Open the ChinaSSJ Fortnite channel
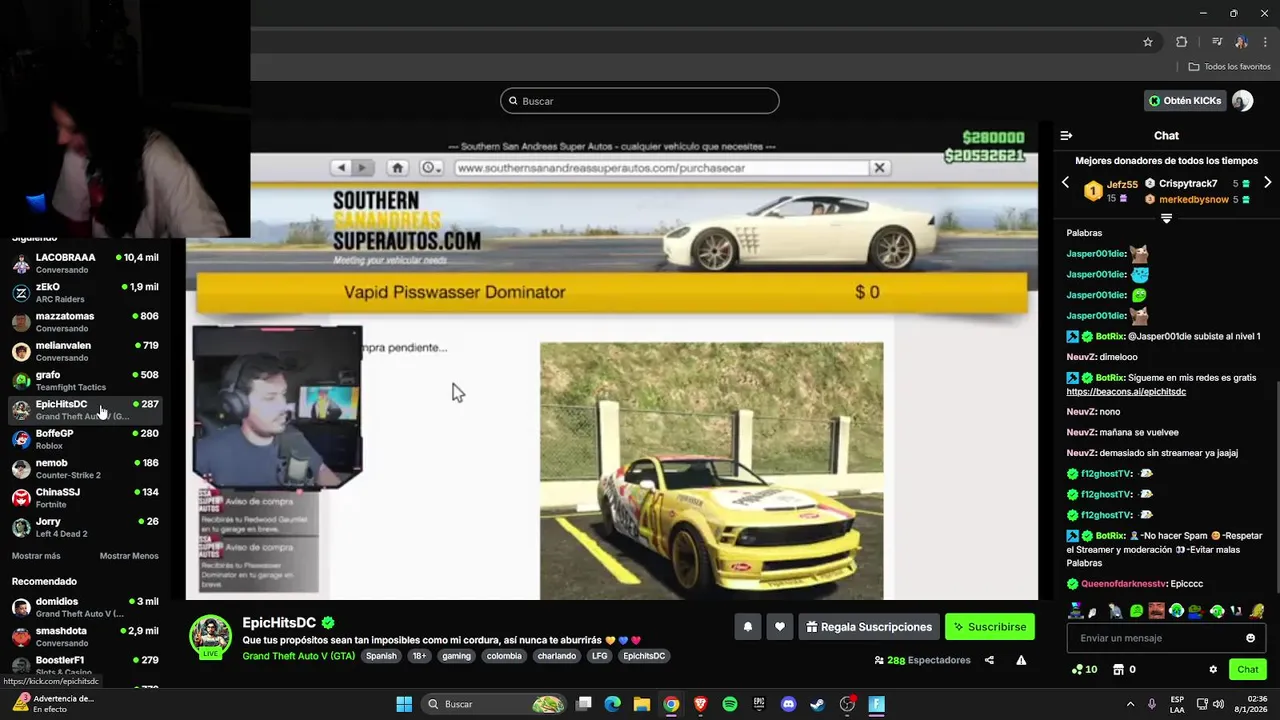1280x720 pixels. pos(85,498)
